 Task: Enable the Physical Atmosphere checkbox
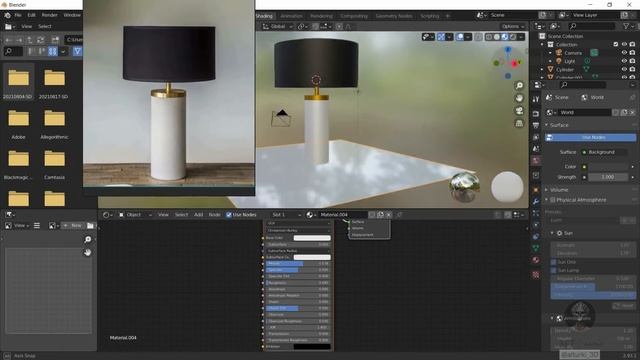pyautogui.click(x=553, y=200)
